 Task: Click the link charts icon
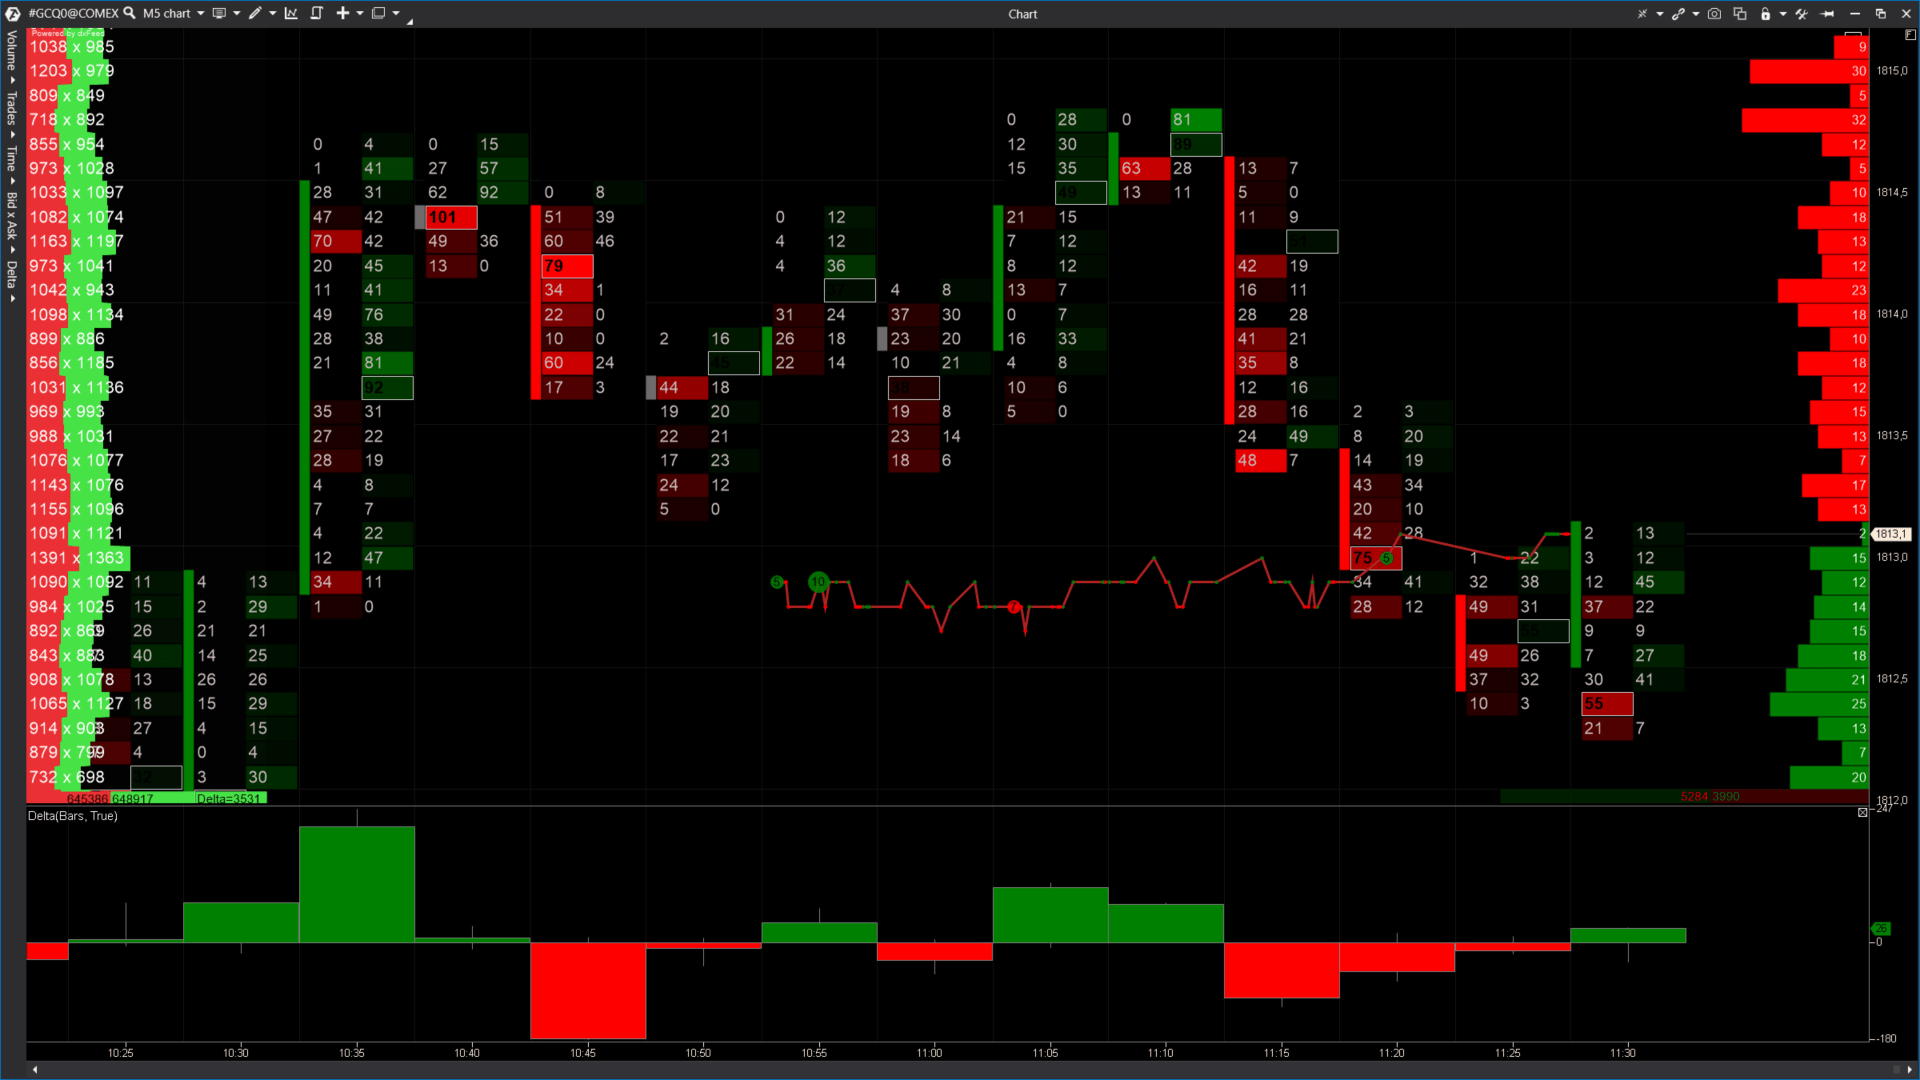click(1679, 13)
